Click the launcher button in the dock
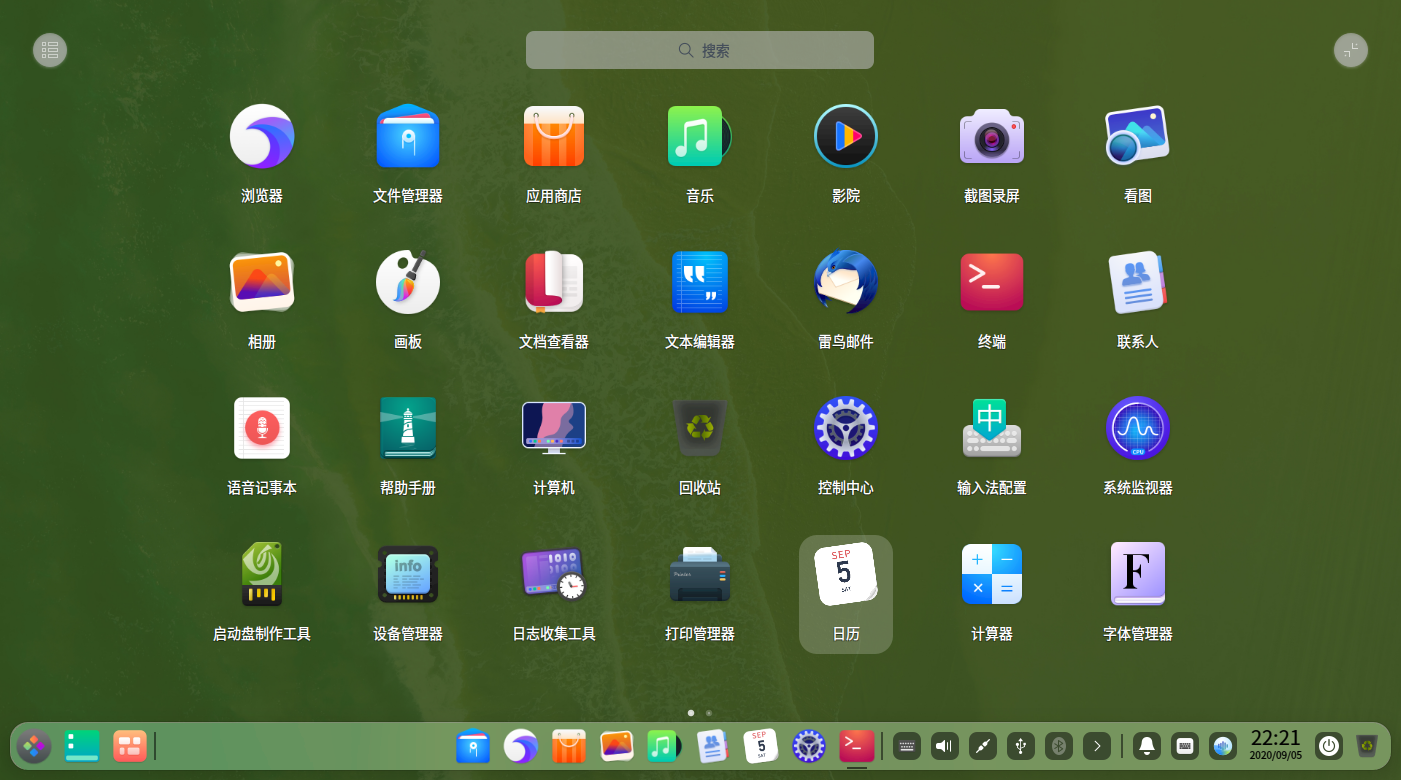The width and height of the screenshot is (1401, 780). coord(34,746)
